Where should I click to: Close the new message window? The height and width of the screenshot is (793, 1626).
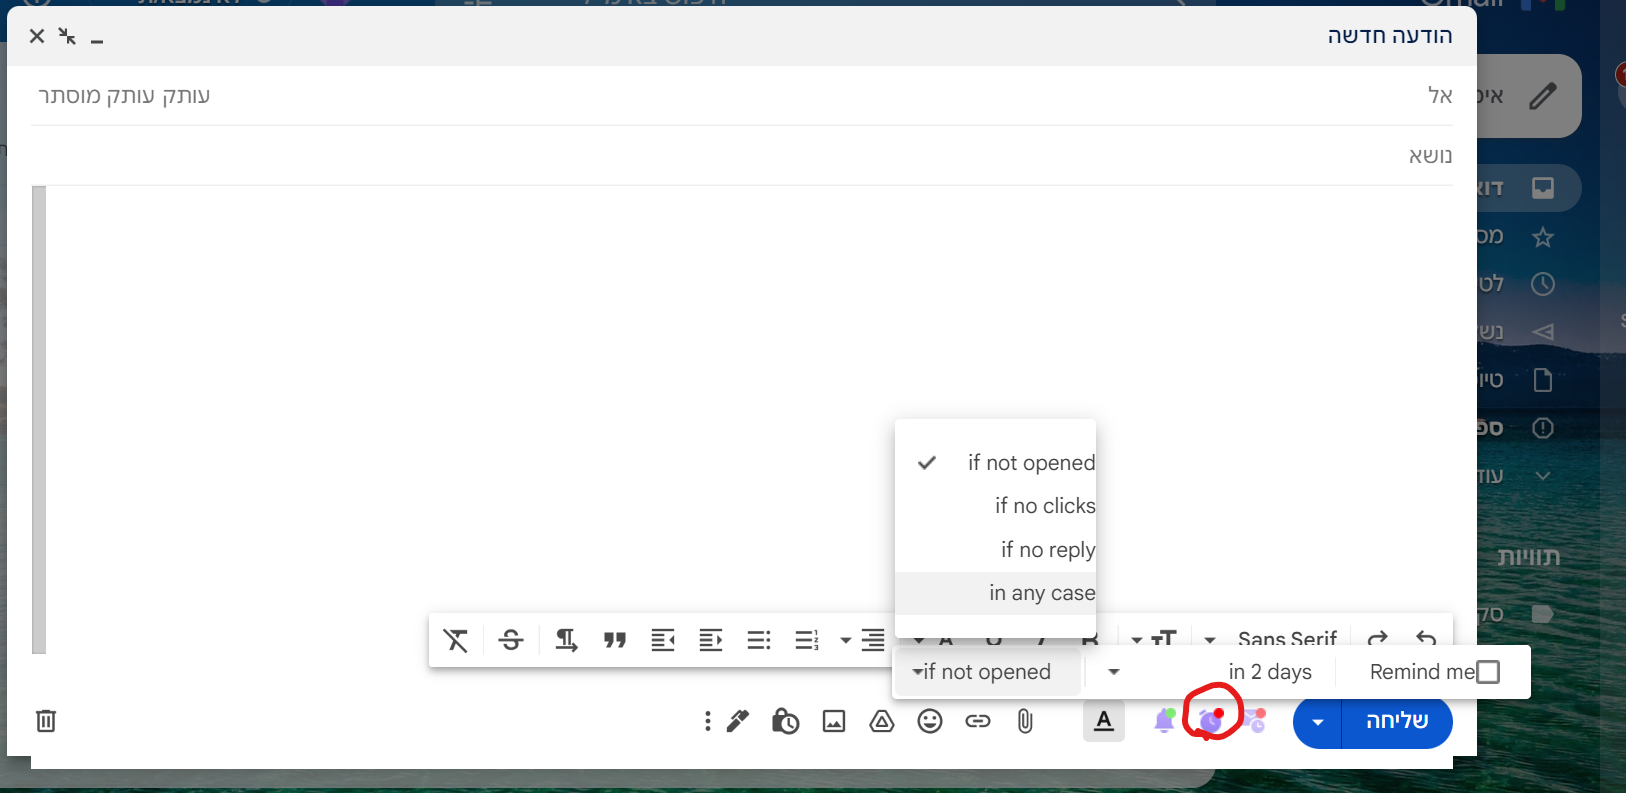click(37, 36)
